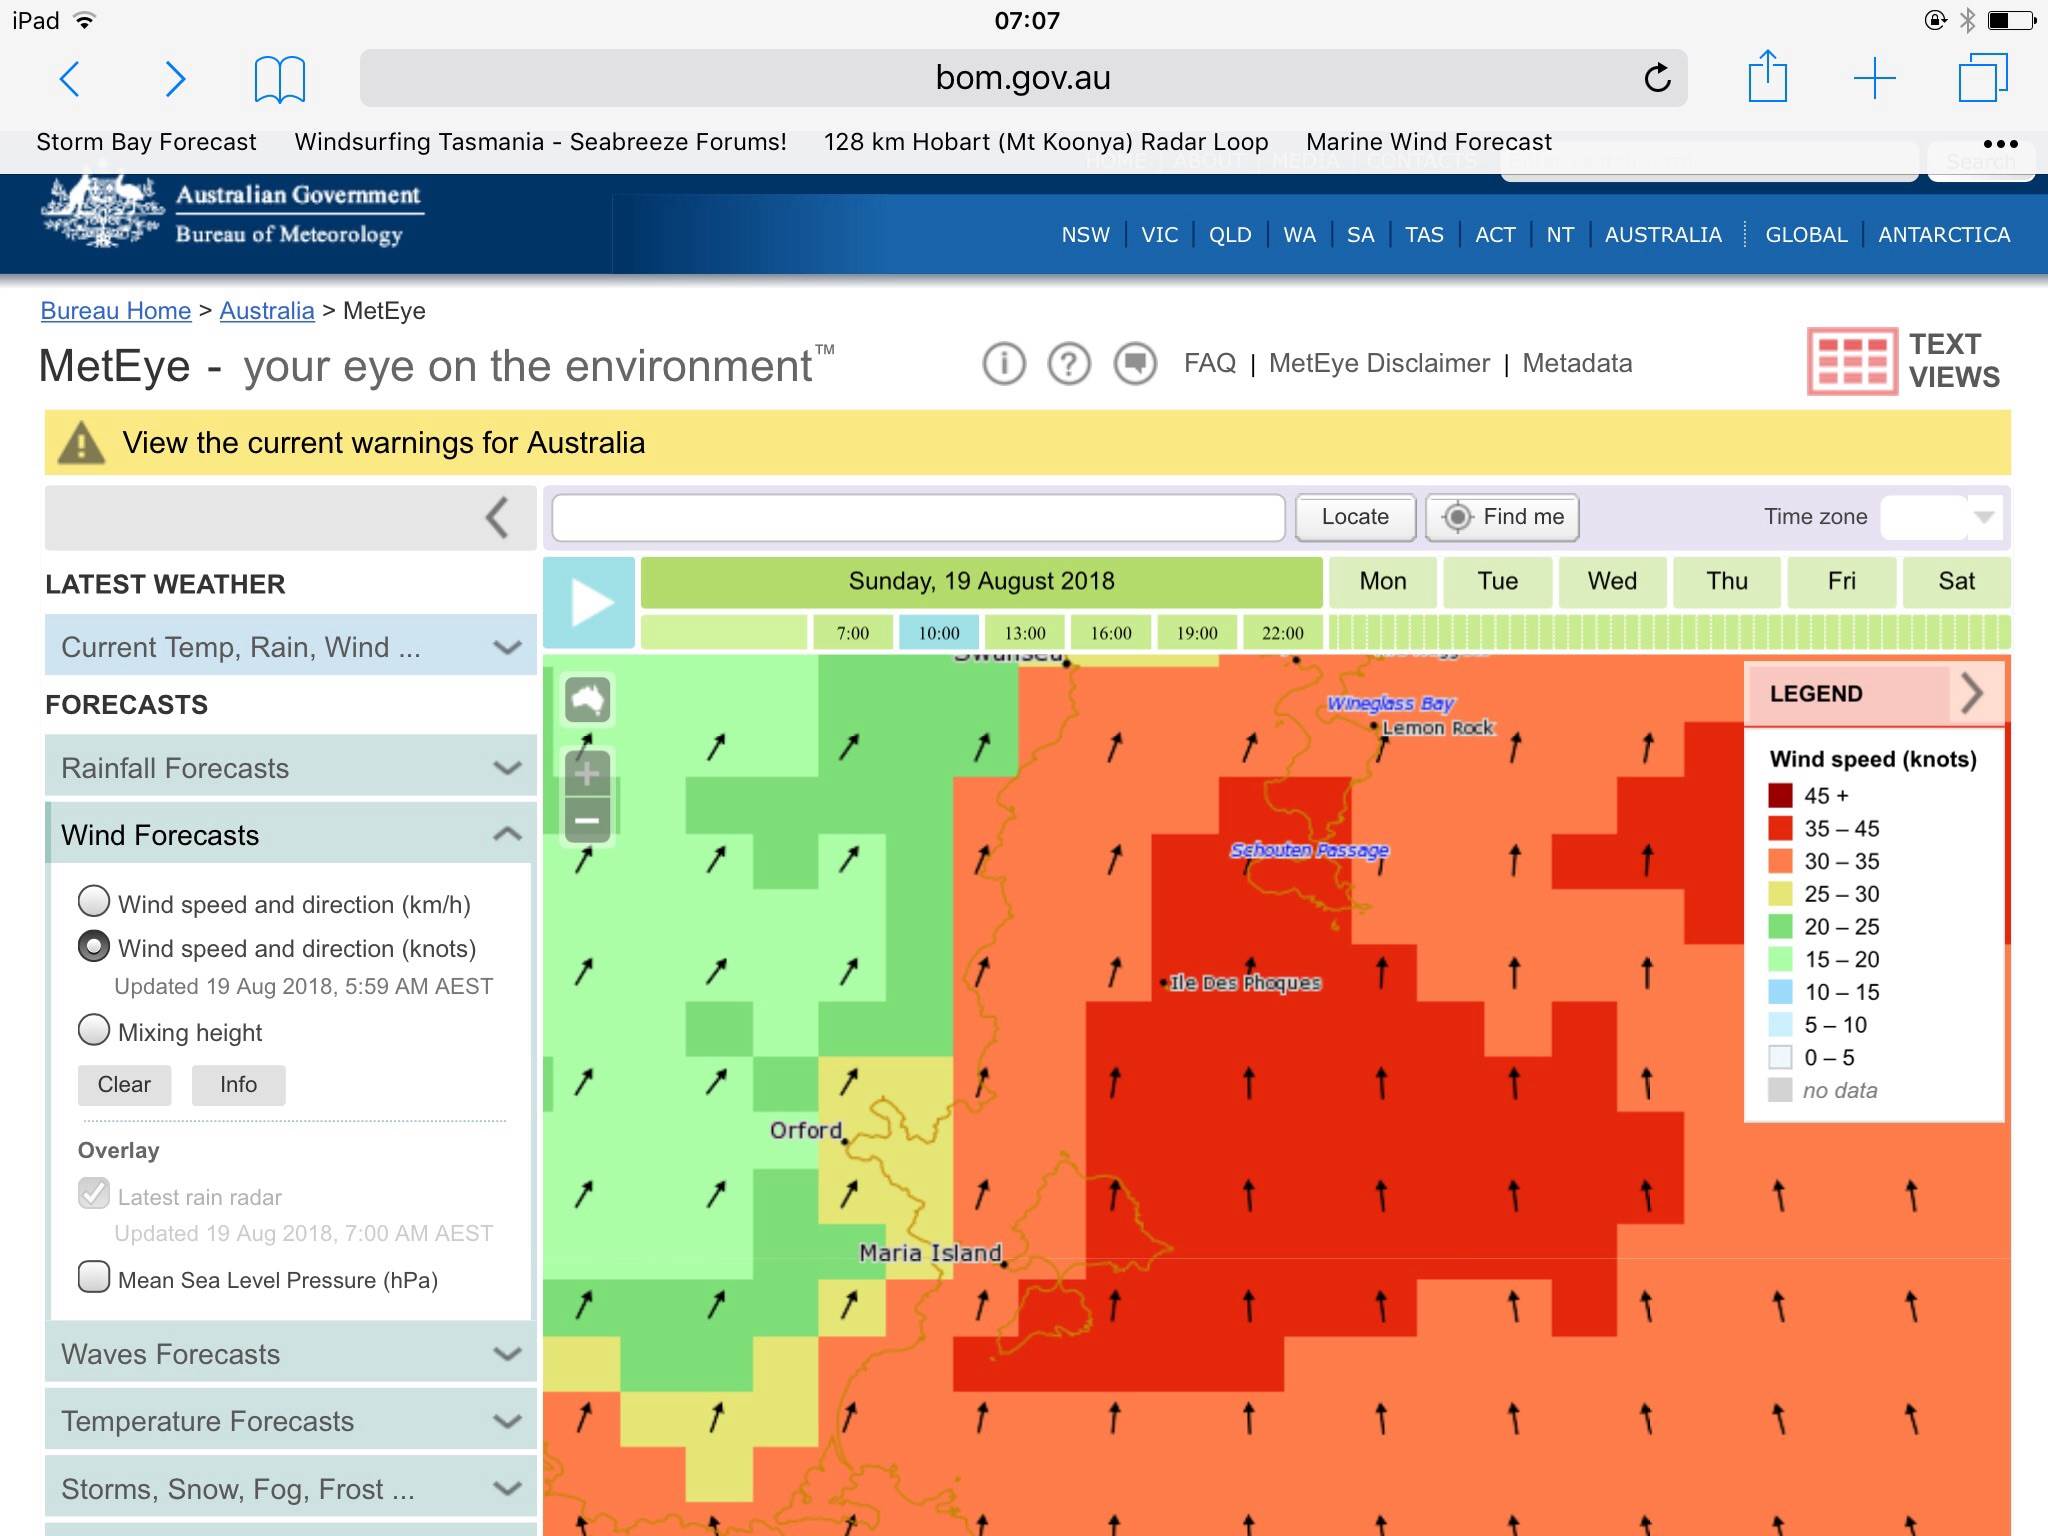
Task: Reset map view with Australia icon
Action: tap(587, 699)
